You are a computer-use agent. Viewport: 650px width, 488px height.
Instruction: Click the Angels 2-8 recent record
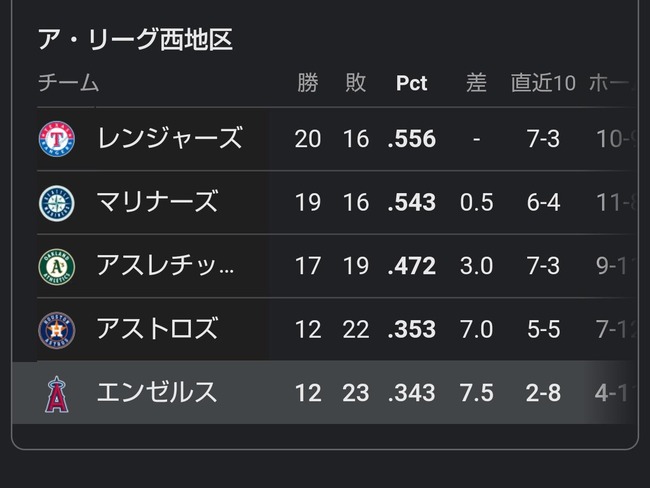[543, 393]
